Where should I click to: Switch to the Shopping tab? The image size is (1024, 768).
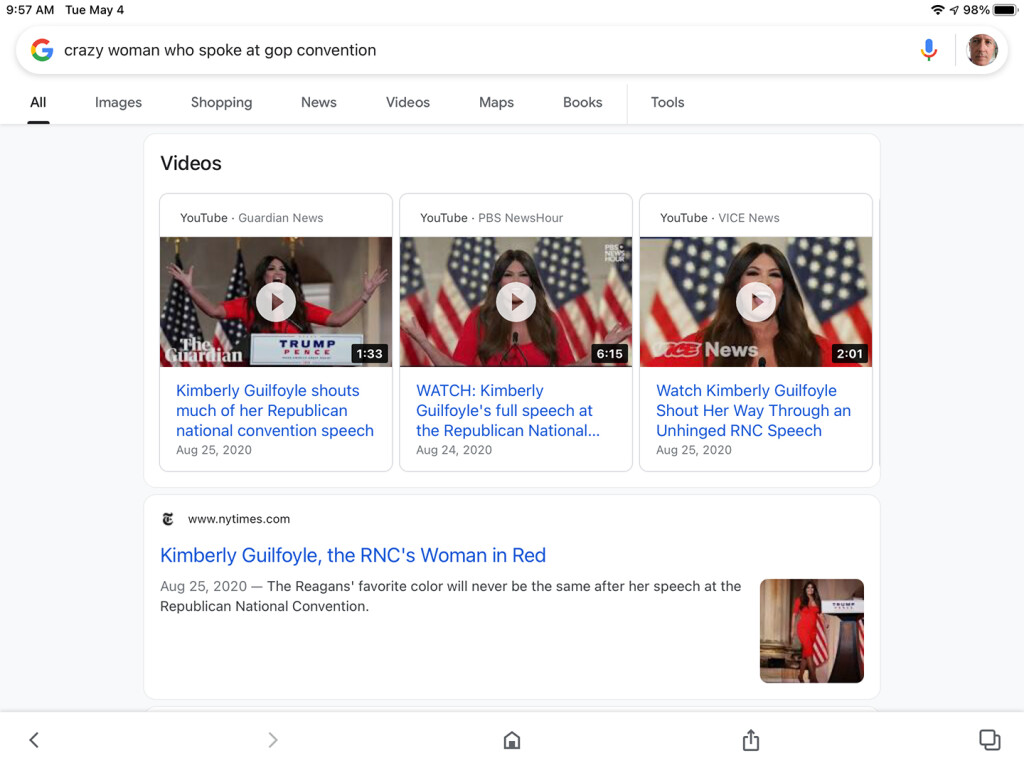point(221,103)
